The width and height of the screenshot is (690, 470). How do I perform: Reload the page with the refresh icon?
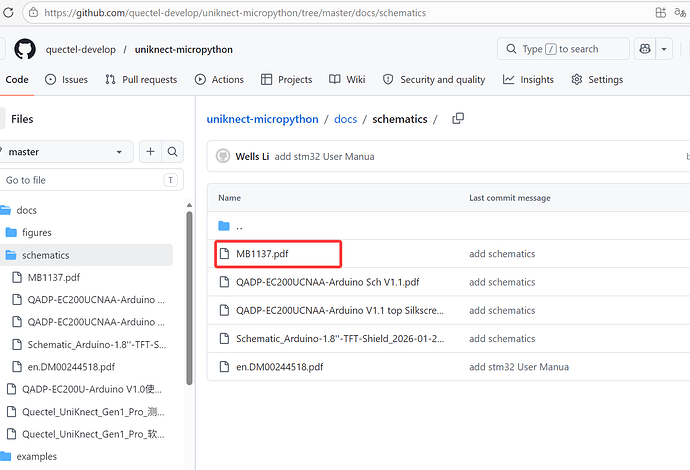point(8,12)
